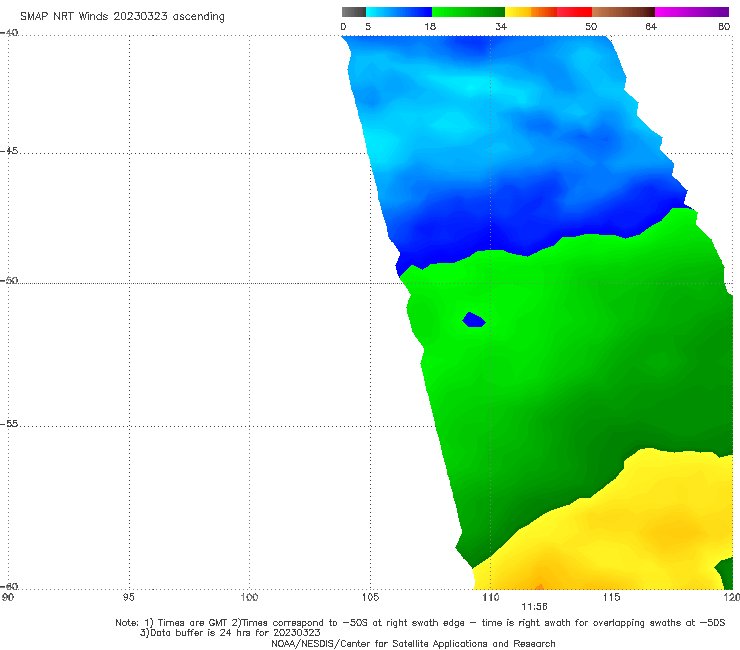
Task: Click the latitude axis label '-45'
Action: 9,151
